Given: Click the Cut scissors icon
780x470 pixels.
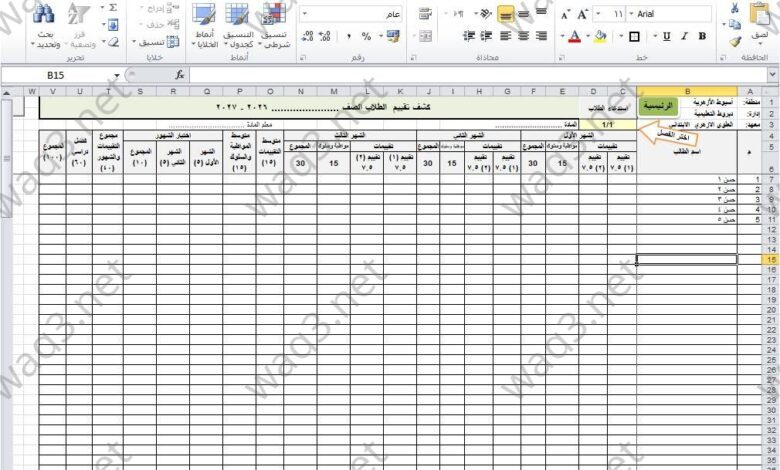Looking at the screenshot, I should tap(735, 8).
